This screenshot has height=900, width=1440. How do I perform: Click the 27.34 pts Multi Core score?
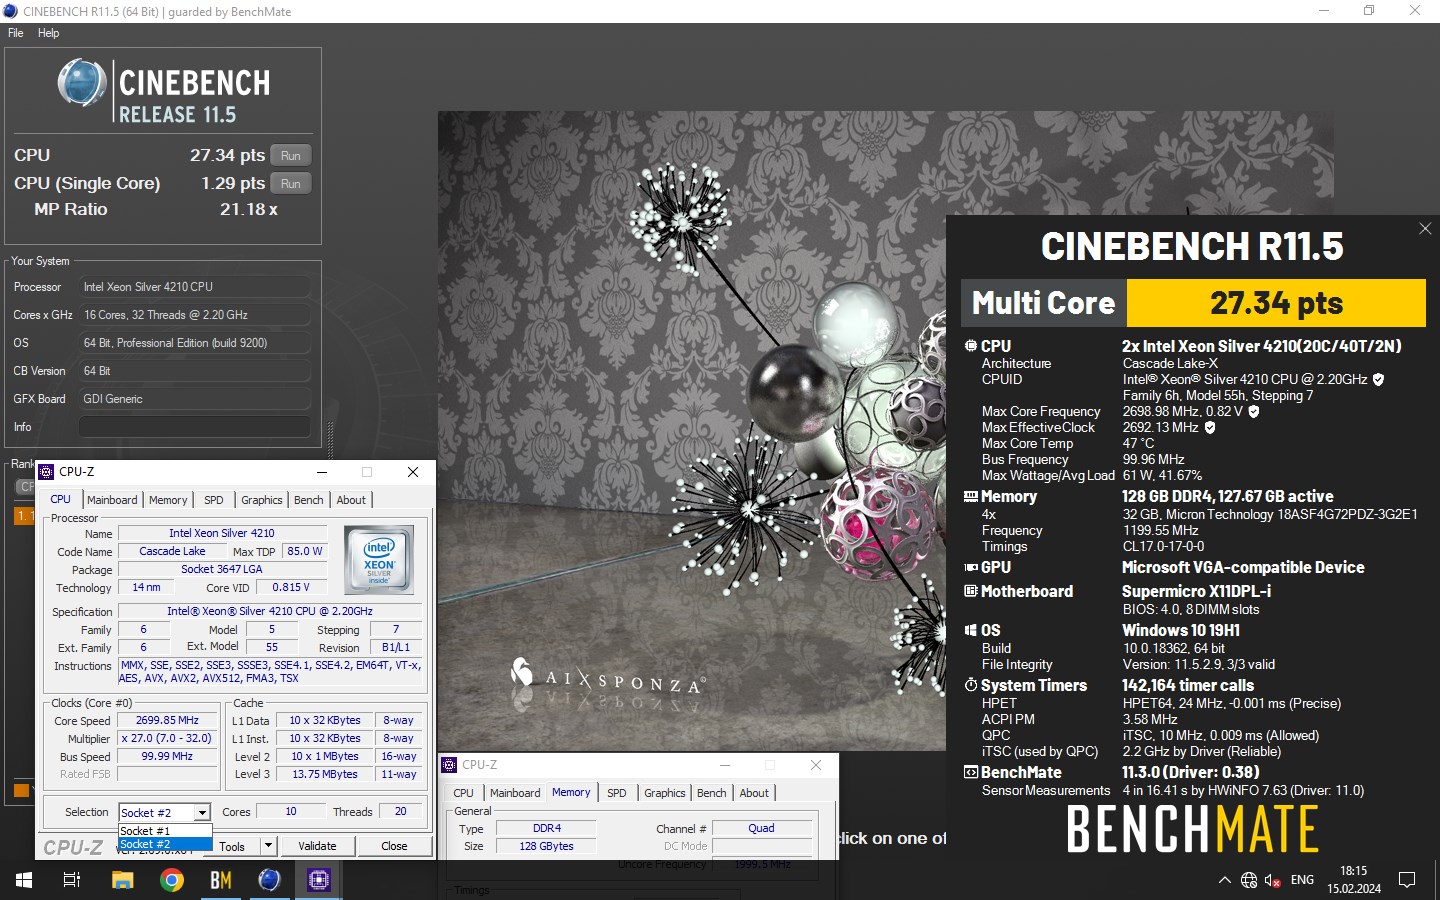click(x=1276, y=303)
